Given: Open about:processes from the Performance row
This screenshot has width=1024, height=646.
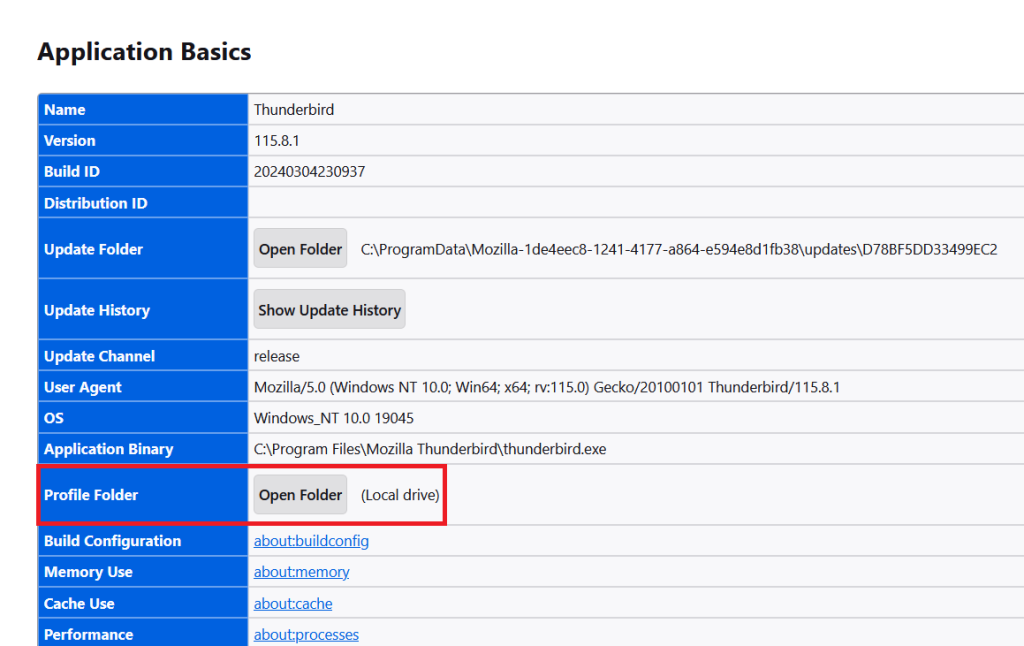Looking at the screenshot, I should tap(306, 634).
